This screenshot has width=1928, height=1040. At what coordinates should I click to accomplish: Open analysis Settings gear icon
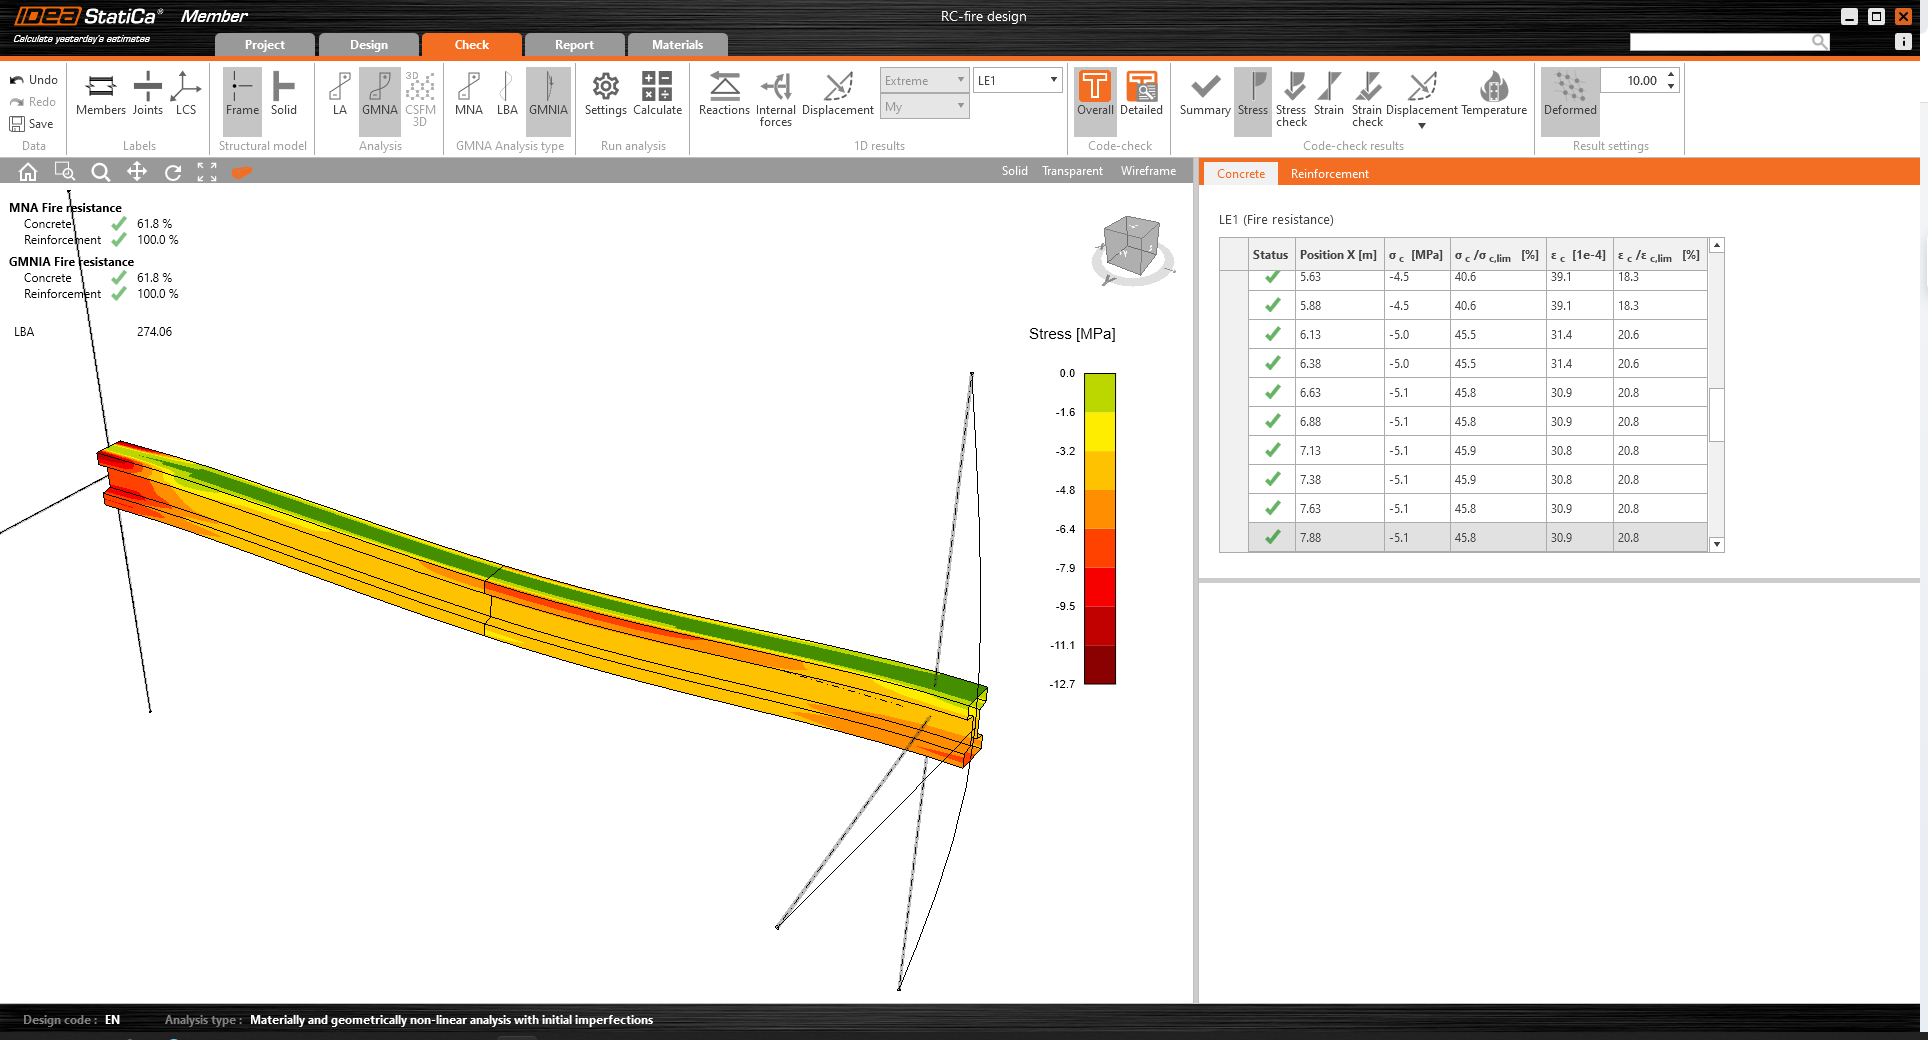[605, 94]
